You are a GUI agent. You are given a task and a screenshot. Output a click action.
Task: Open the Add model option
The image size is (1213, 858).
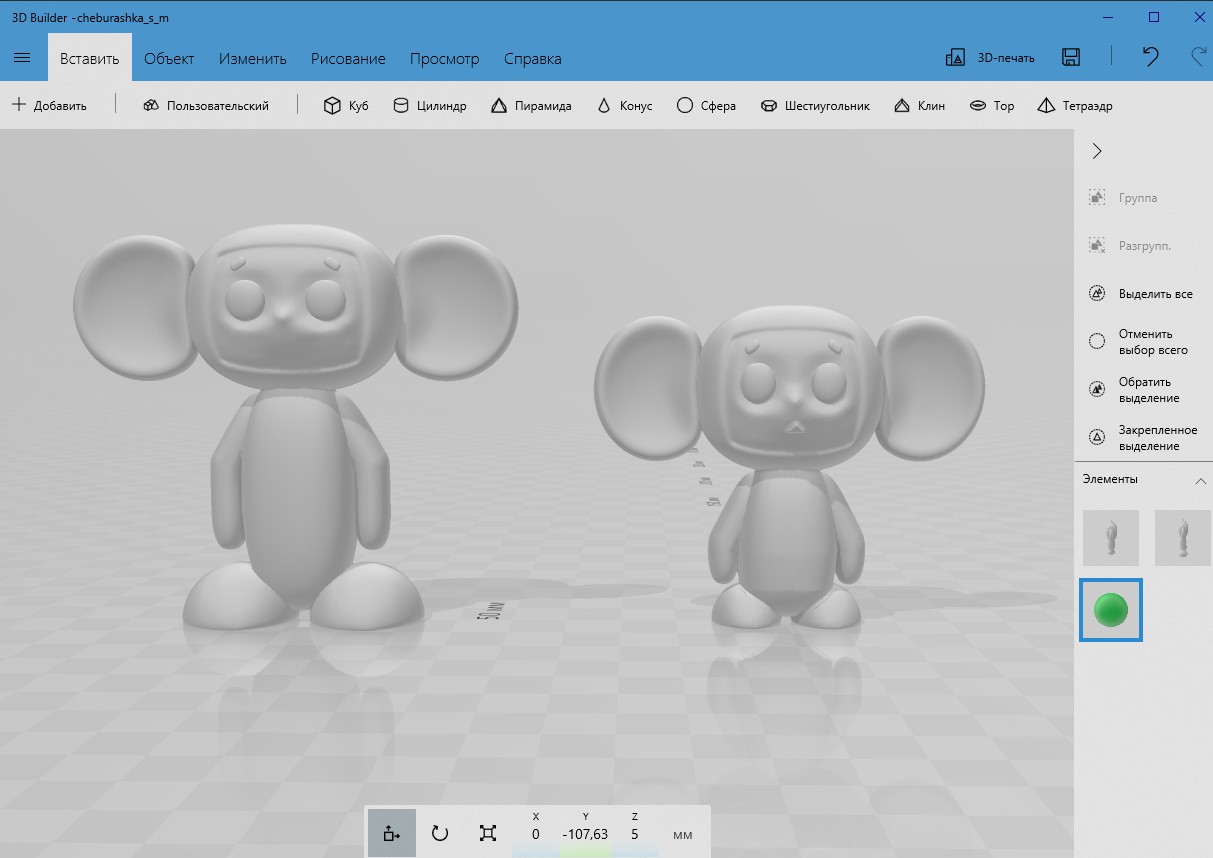point(49,106)
